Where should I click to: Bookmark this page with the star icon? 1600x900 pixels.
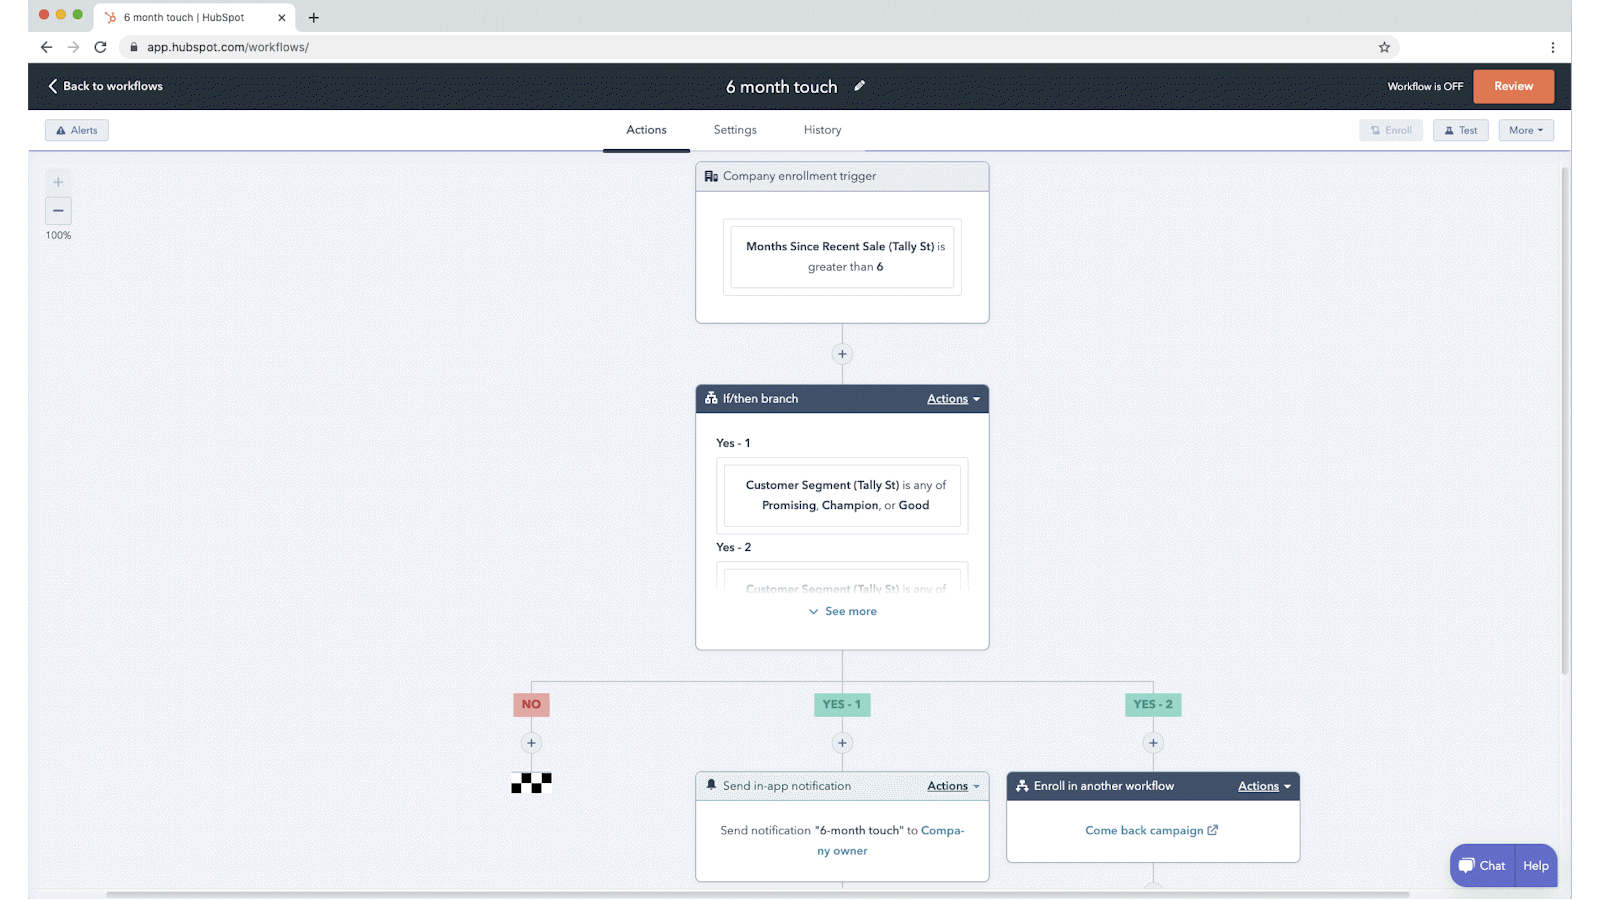point(1384,47)
